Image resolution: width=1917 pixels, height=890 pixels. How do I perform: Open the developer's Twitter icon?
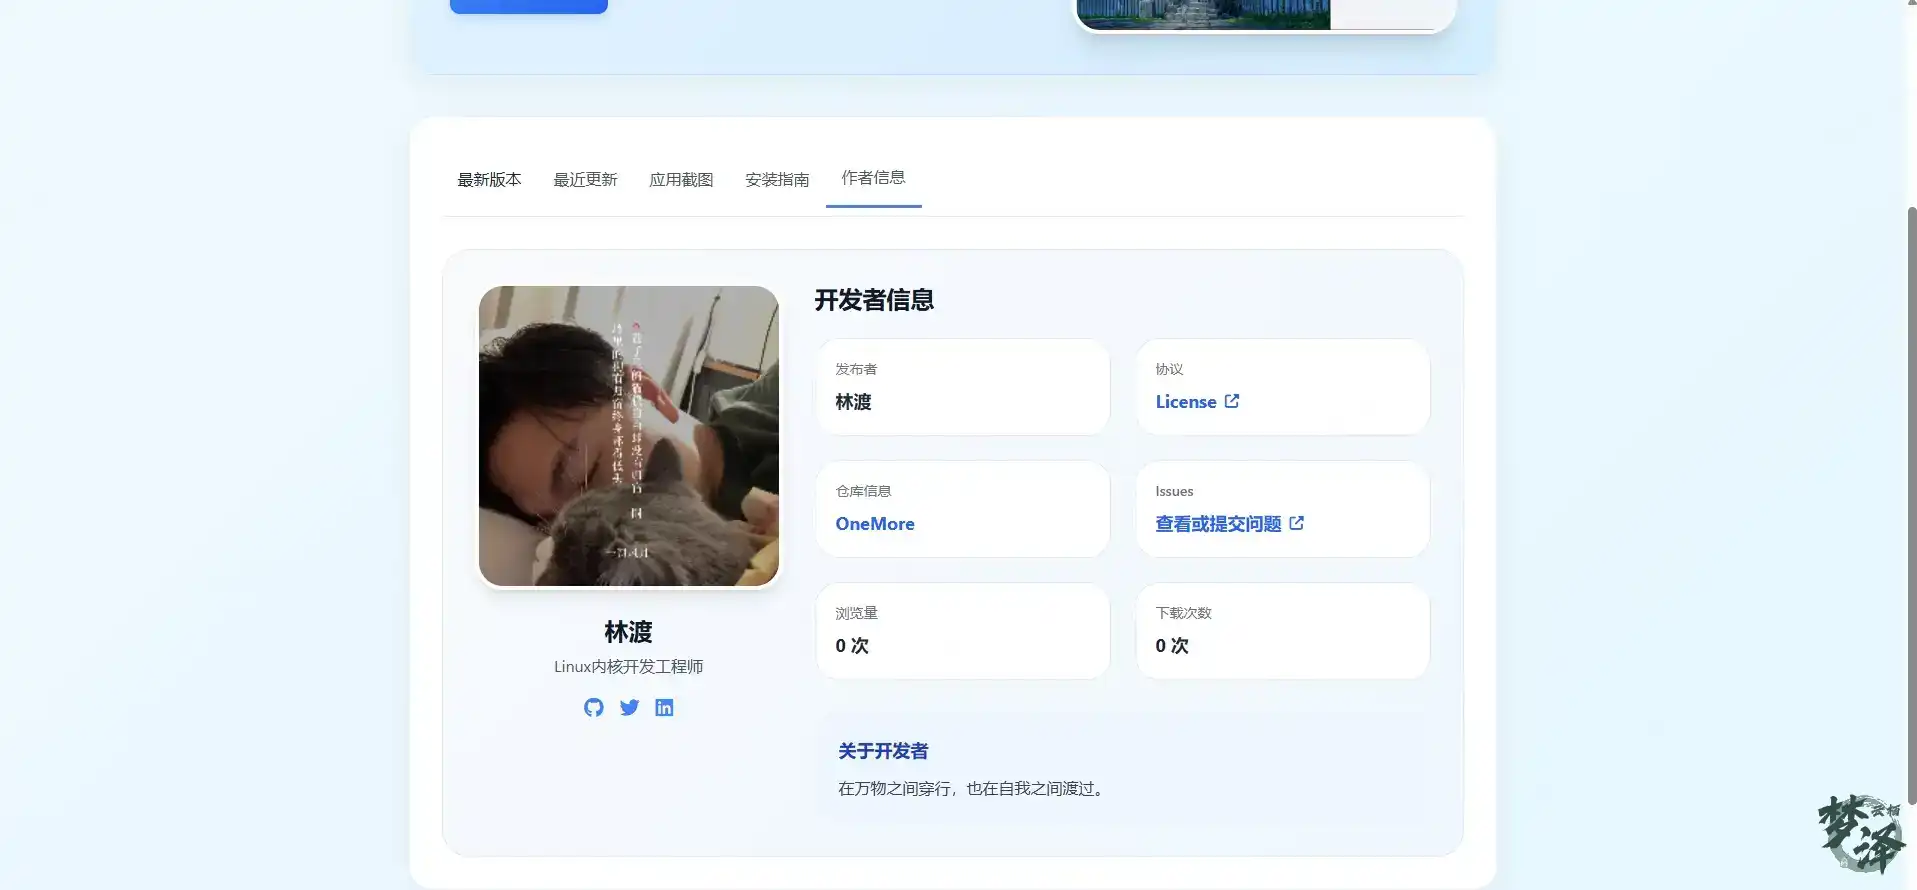pos(629,707)
